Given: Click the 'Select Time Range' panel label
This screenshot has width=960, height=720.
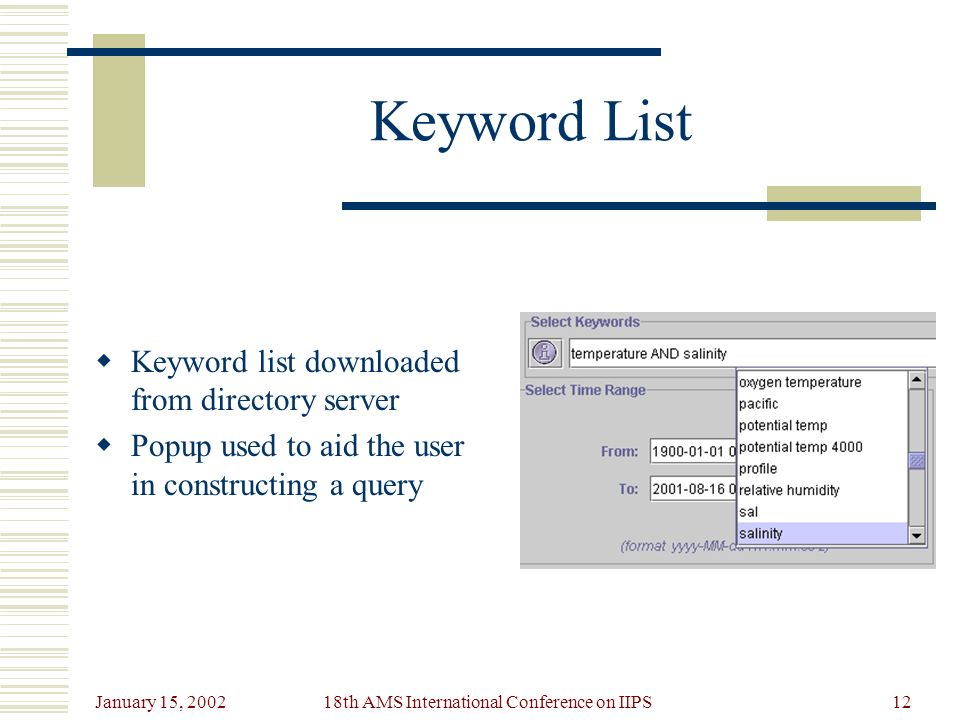Looking at the screenshot, I should point(585,390).
